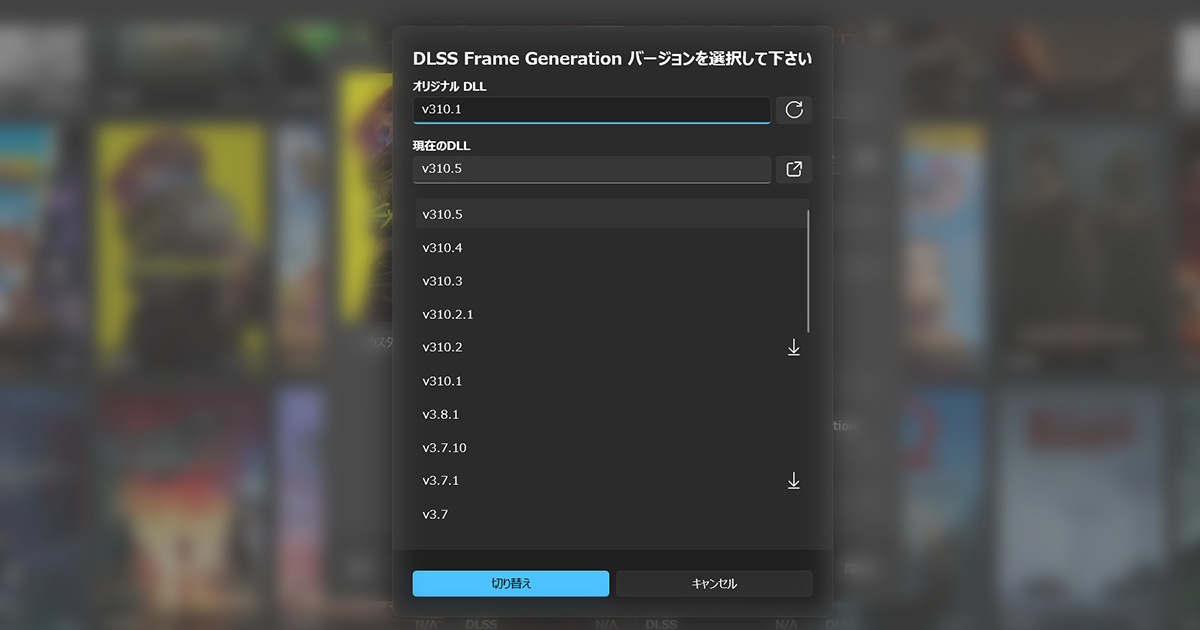Pick v3.7.10 from the list
Screen dimensions: 1200x630
pyautogui.click(x=600, y=448)
